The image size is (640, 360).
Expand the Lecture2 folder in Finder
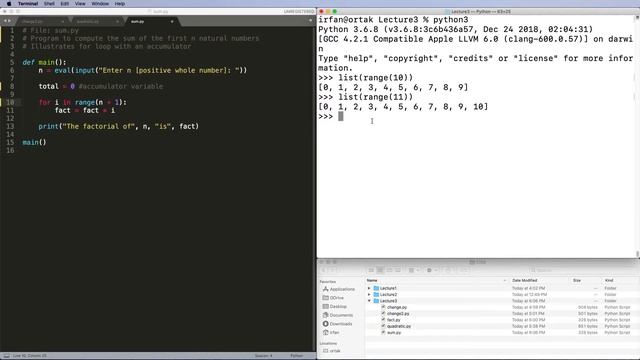tap(369, 295)
